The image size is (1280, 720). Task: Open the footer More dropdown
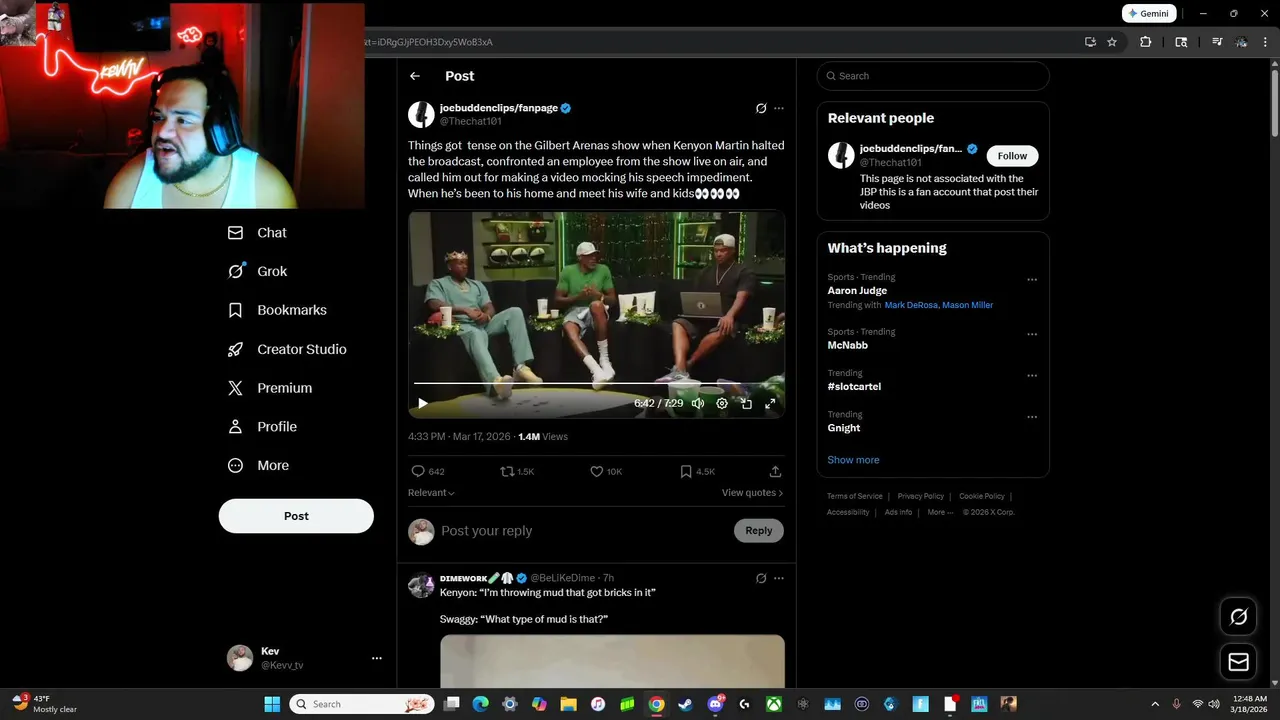pyautogui.click(x=940, y=512)
